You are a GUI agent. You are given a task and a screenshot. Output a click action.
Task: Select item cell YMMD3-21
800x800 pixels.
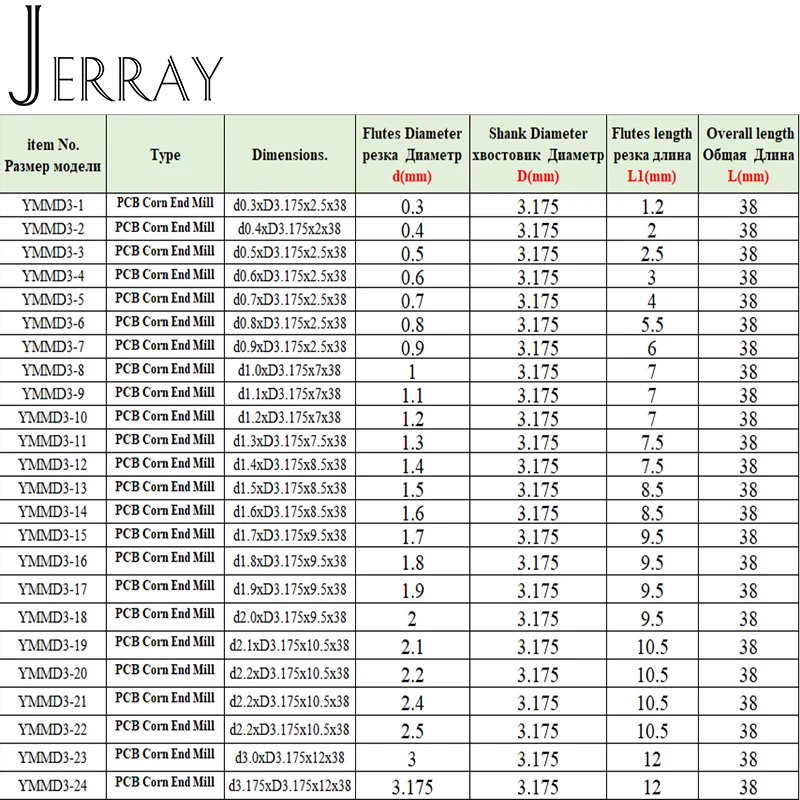coord(53,702)
